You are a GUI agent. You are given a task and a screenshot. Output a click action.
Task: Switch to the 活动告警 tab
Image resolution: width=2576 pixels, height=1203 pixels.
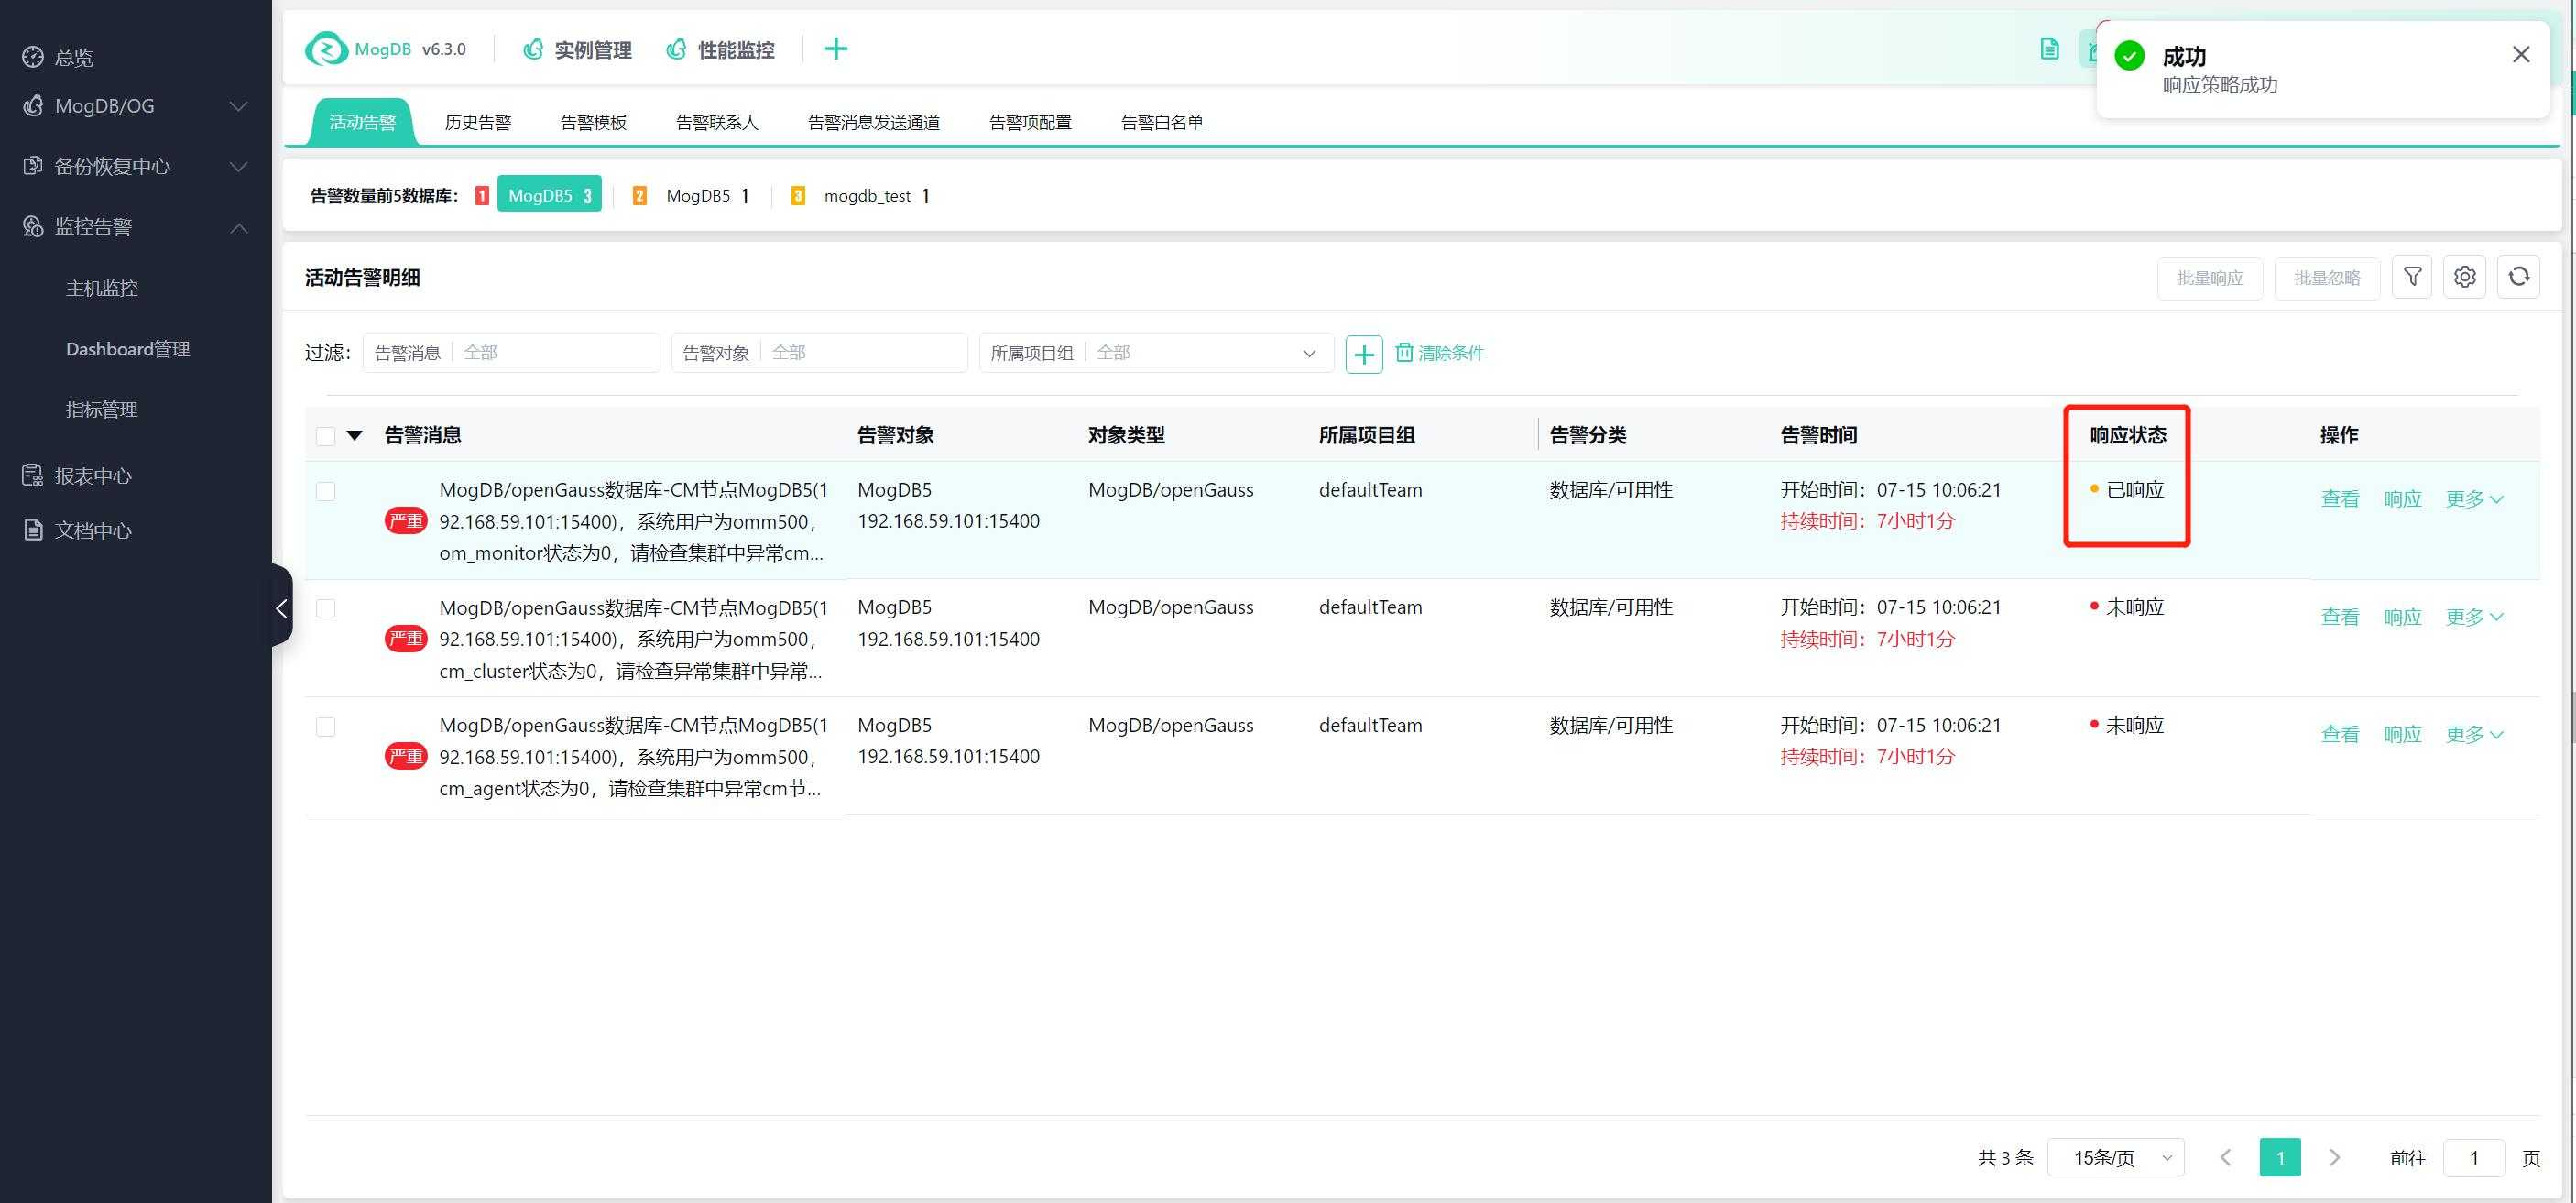point(362,122)
